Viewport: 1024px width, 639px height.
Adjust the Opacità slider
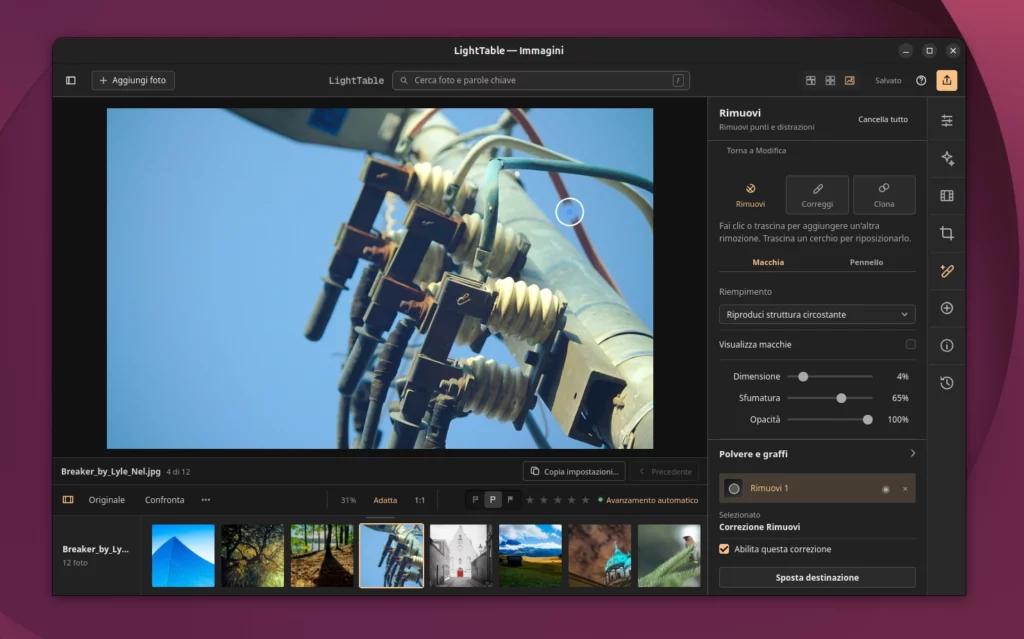click(829, 419)
